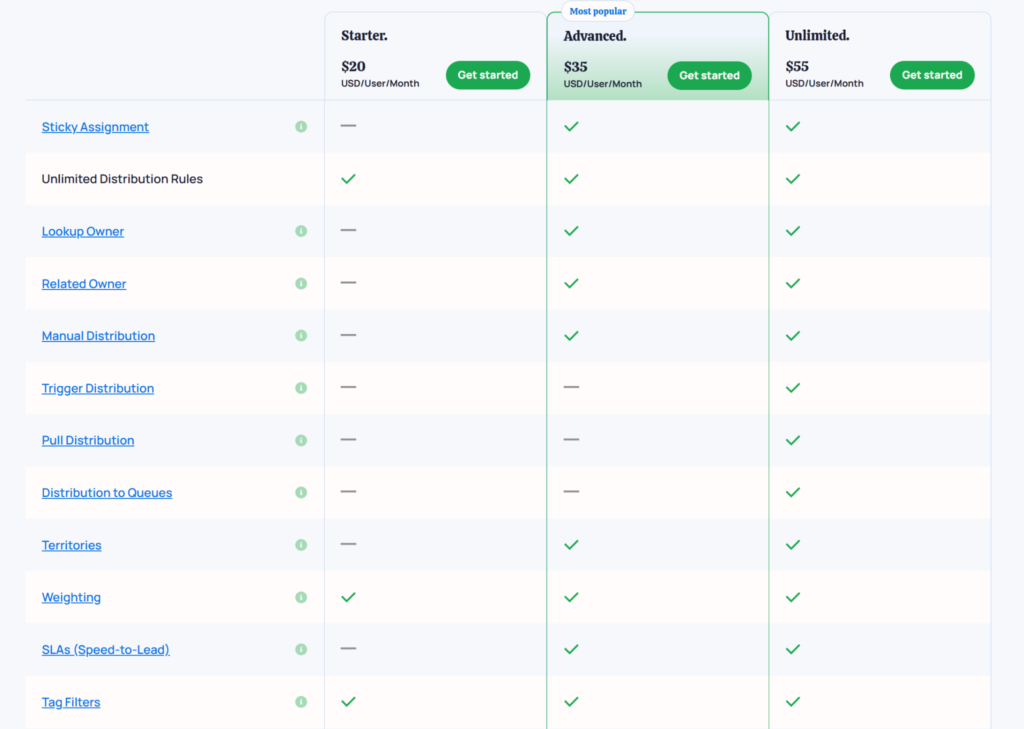Select the Unlimited Distribution Rules text

(x=122, y=179)
